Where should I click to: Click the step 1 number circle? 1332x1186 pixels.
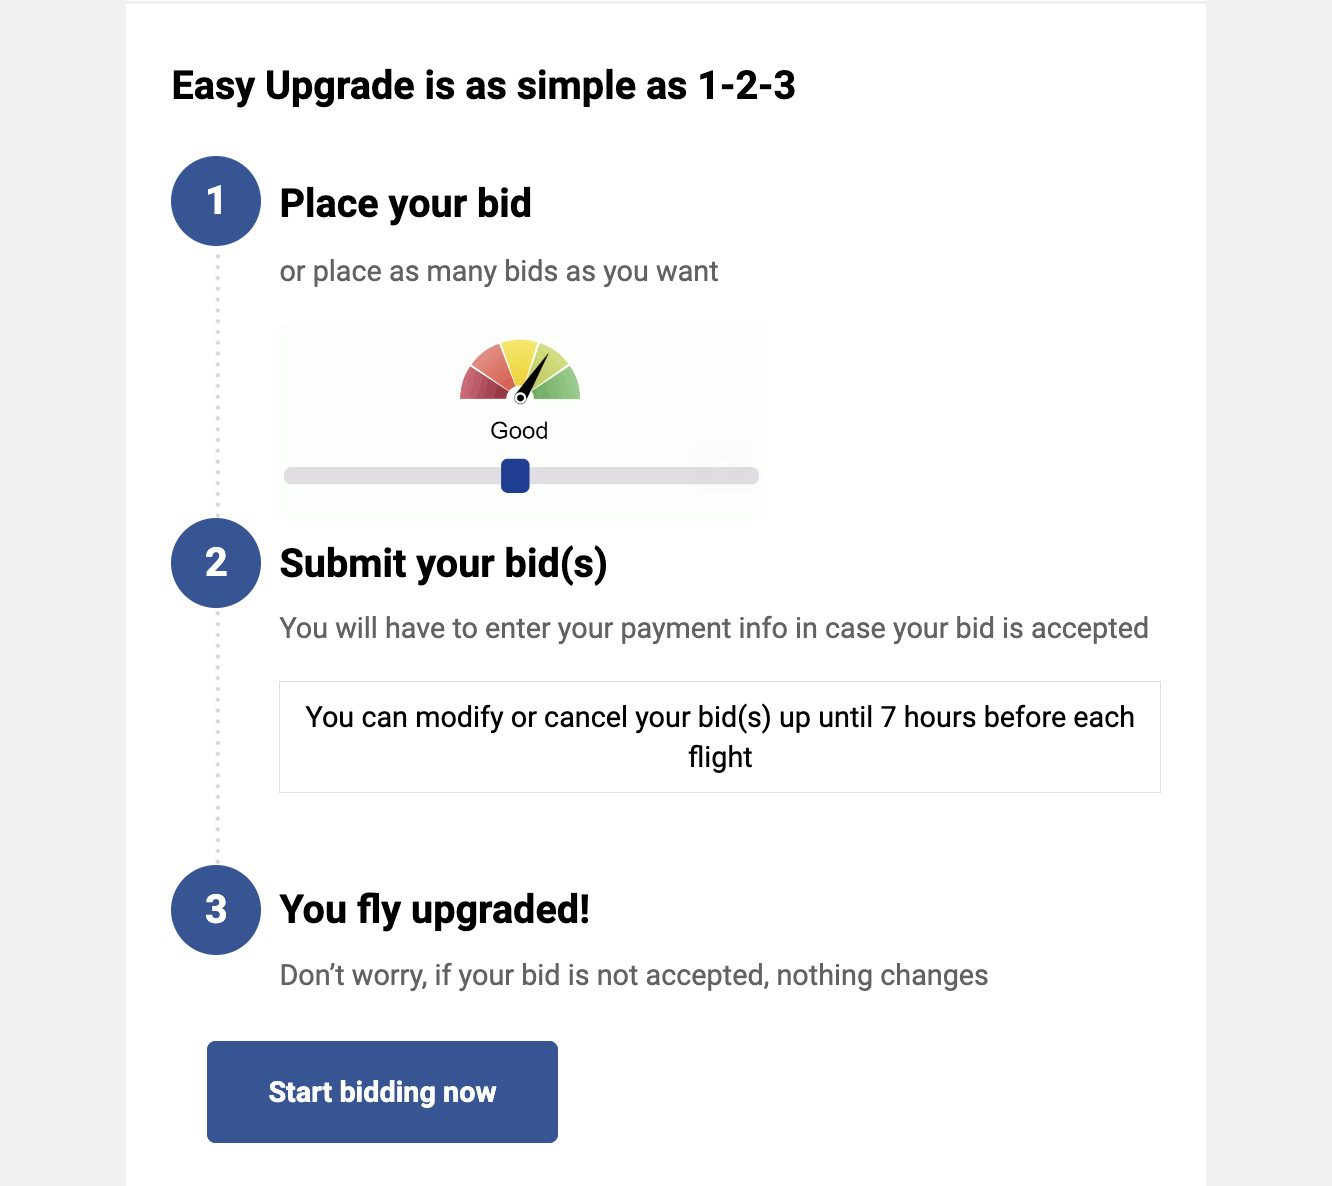(x=216, y=201)
